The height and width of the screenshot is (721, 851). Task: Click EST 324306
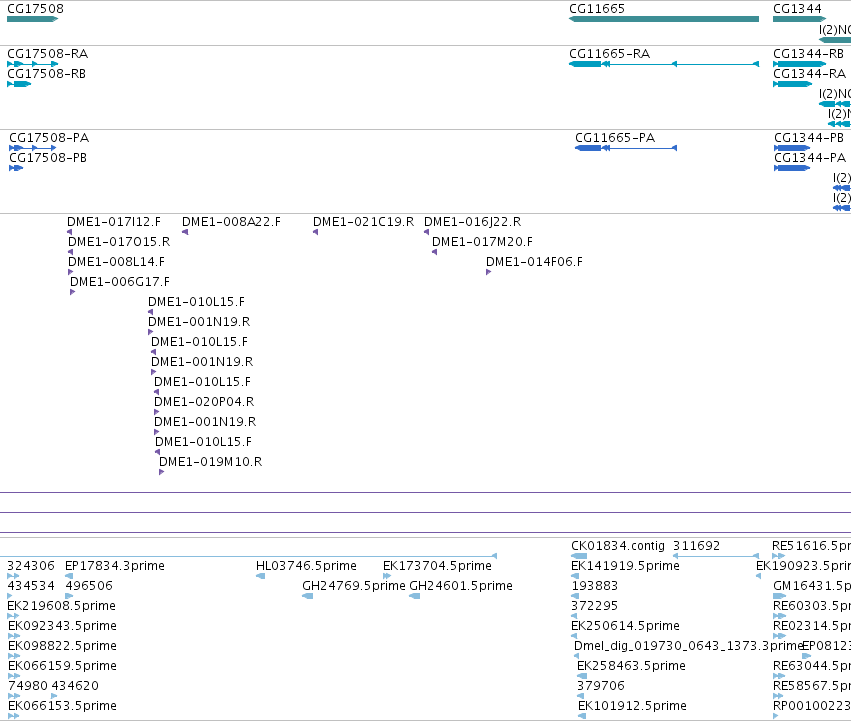(13, 576)
